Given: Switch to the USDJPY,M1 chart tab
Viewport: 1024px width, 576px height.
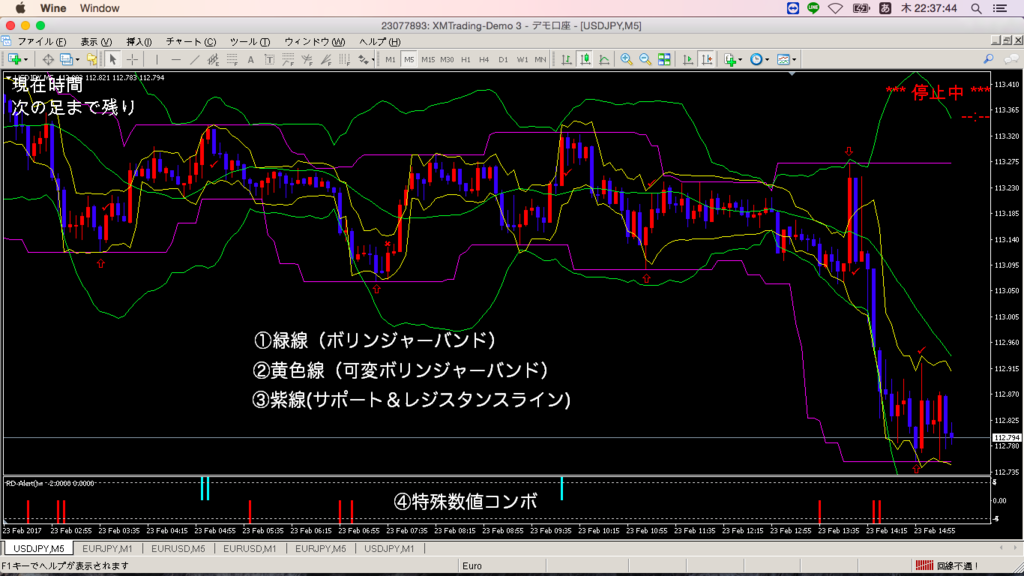Looking at the screenshot, I should 389,549.
